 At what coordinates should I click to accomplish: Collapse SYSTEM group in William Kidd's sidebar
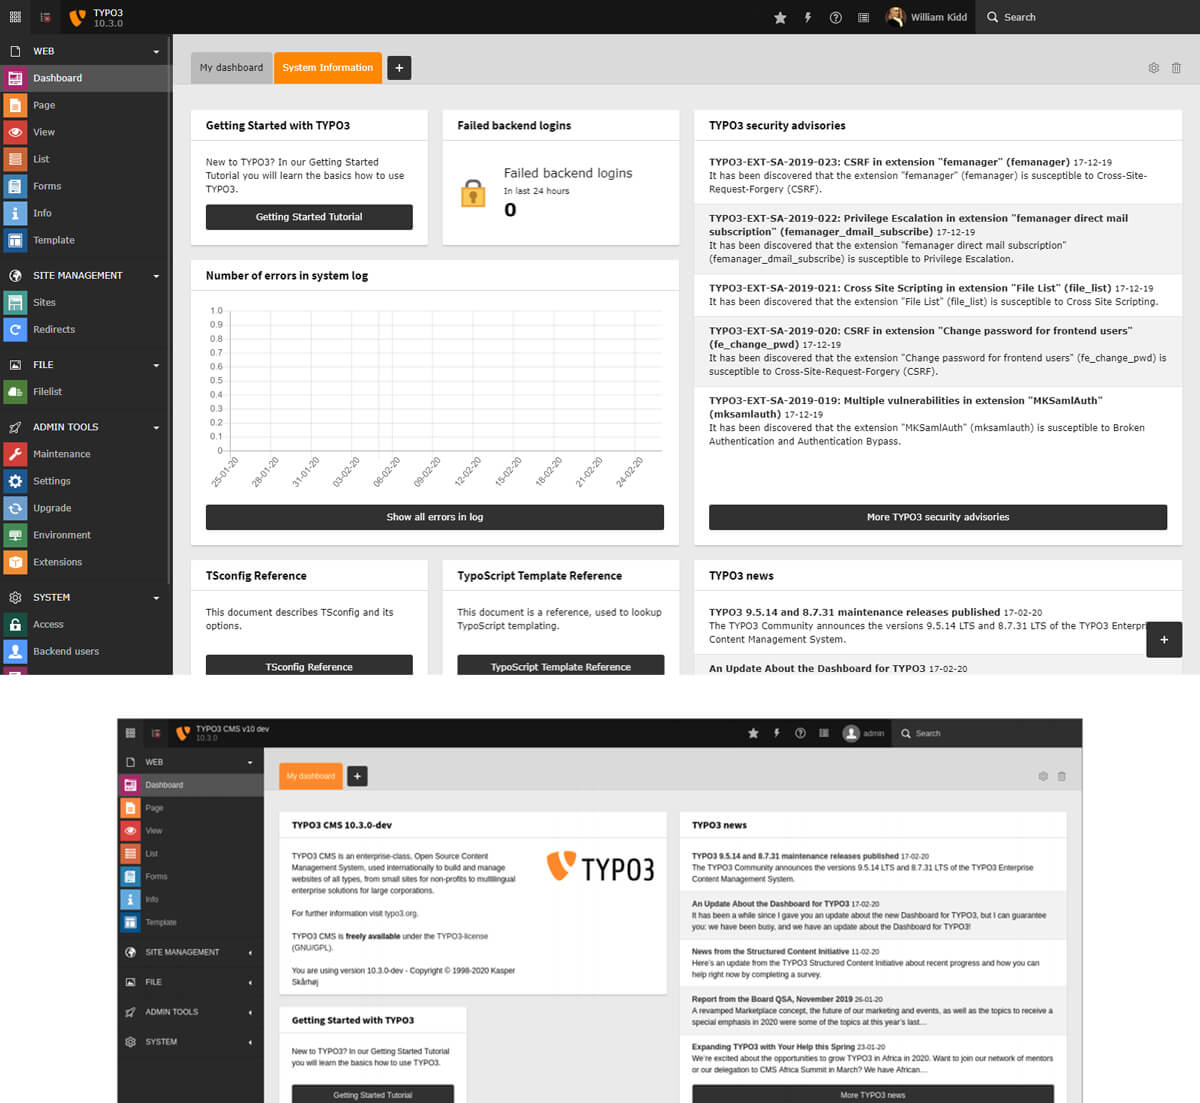85,597
